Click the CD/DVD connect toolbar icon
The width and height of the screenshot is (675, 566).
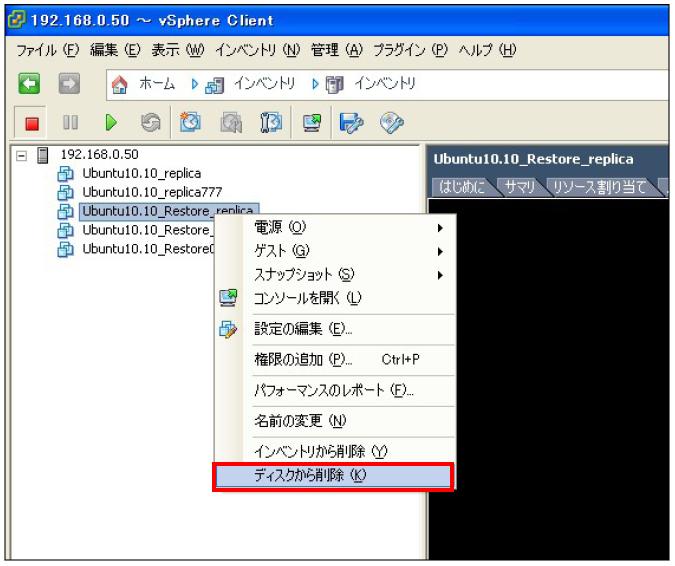pos(392,123)
